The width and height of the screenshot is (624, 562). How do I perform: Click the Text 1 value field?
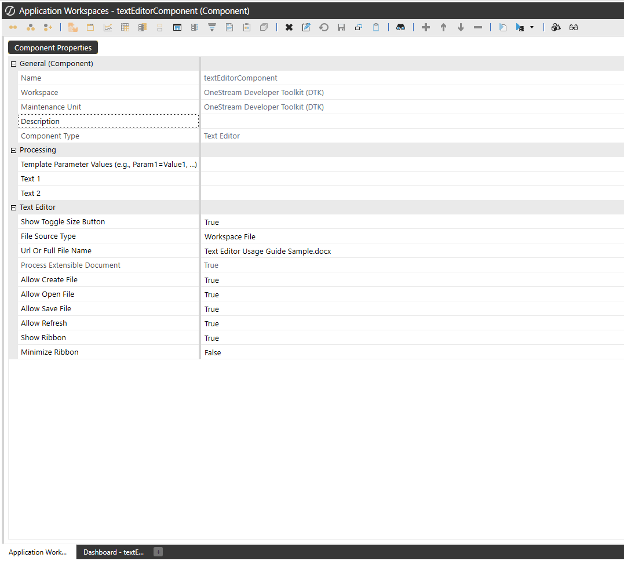click(x=412, y=179)
